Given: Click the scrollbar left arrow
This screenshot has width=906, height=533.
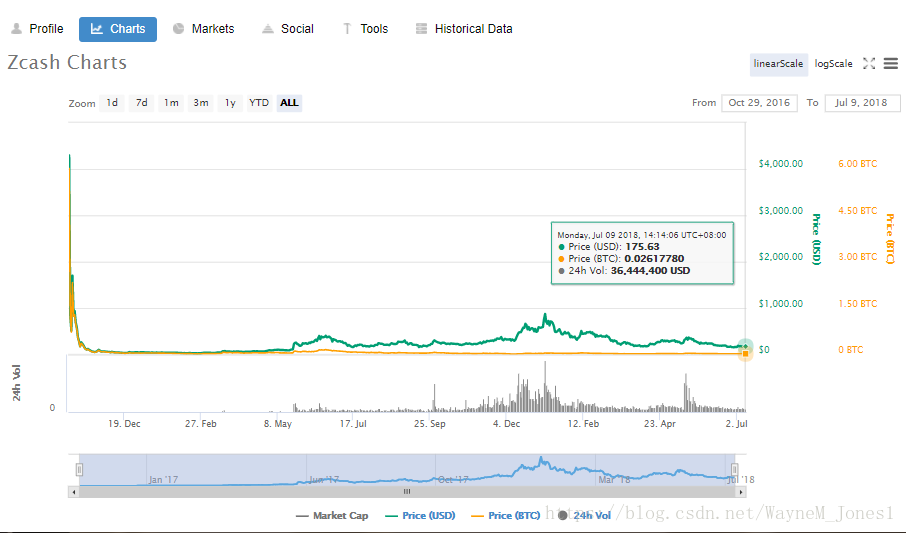Looking at the screenshot, I should pos(73,492).
